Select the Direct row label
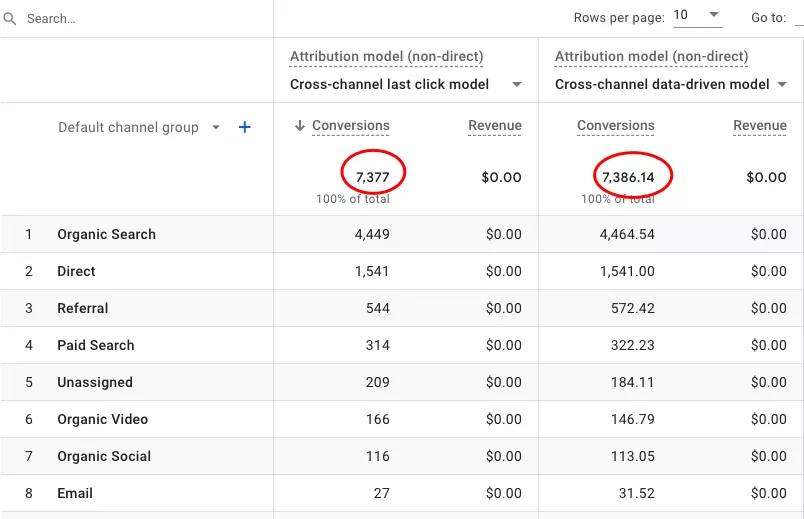Screen dimensions: 804x519 click(76, 271)
